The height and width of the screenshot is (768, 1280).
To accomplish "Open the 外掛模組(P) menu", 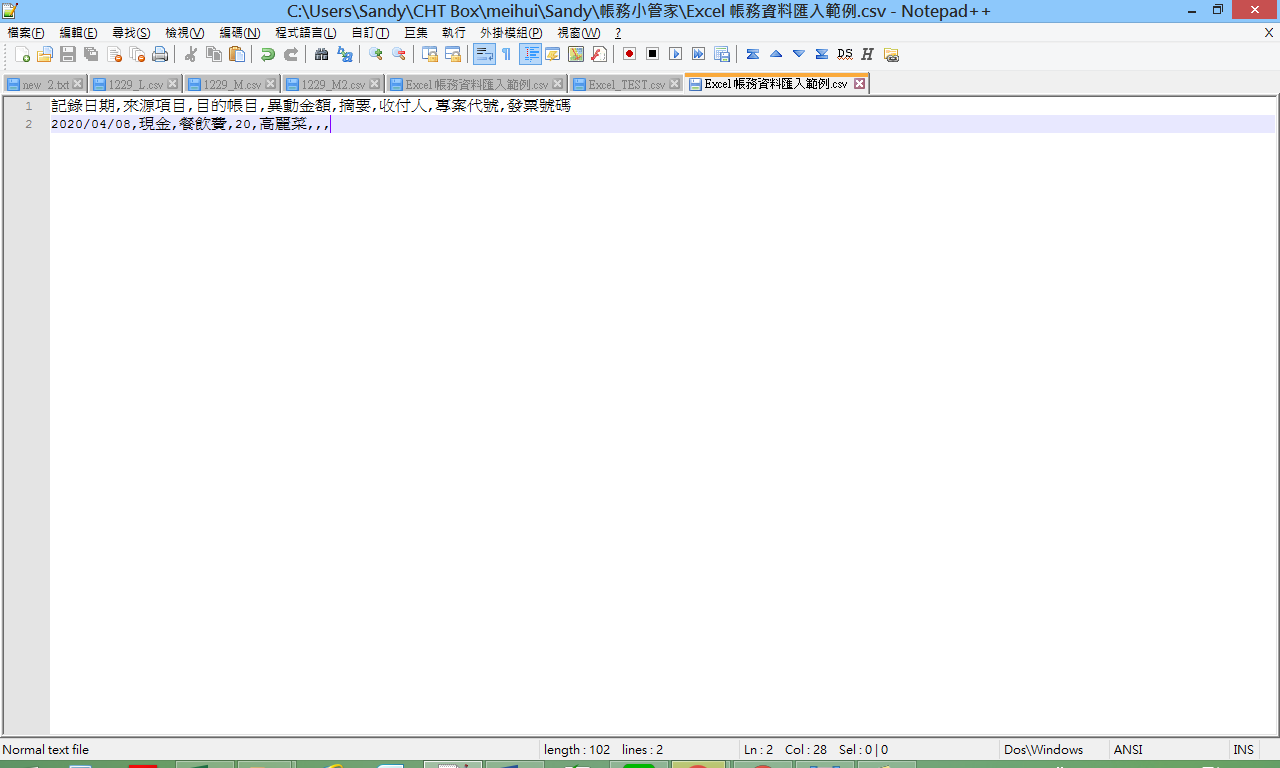I will 511,33.
